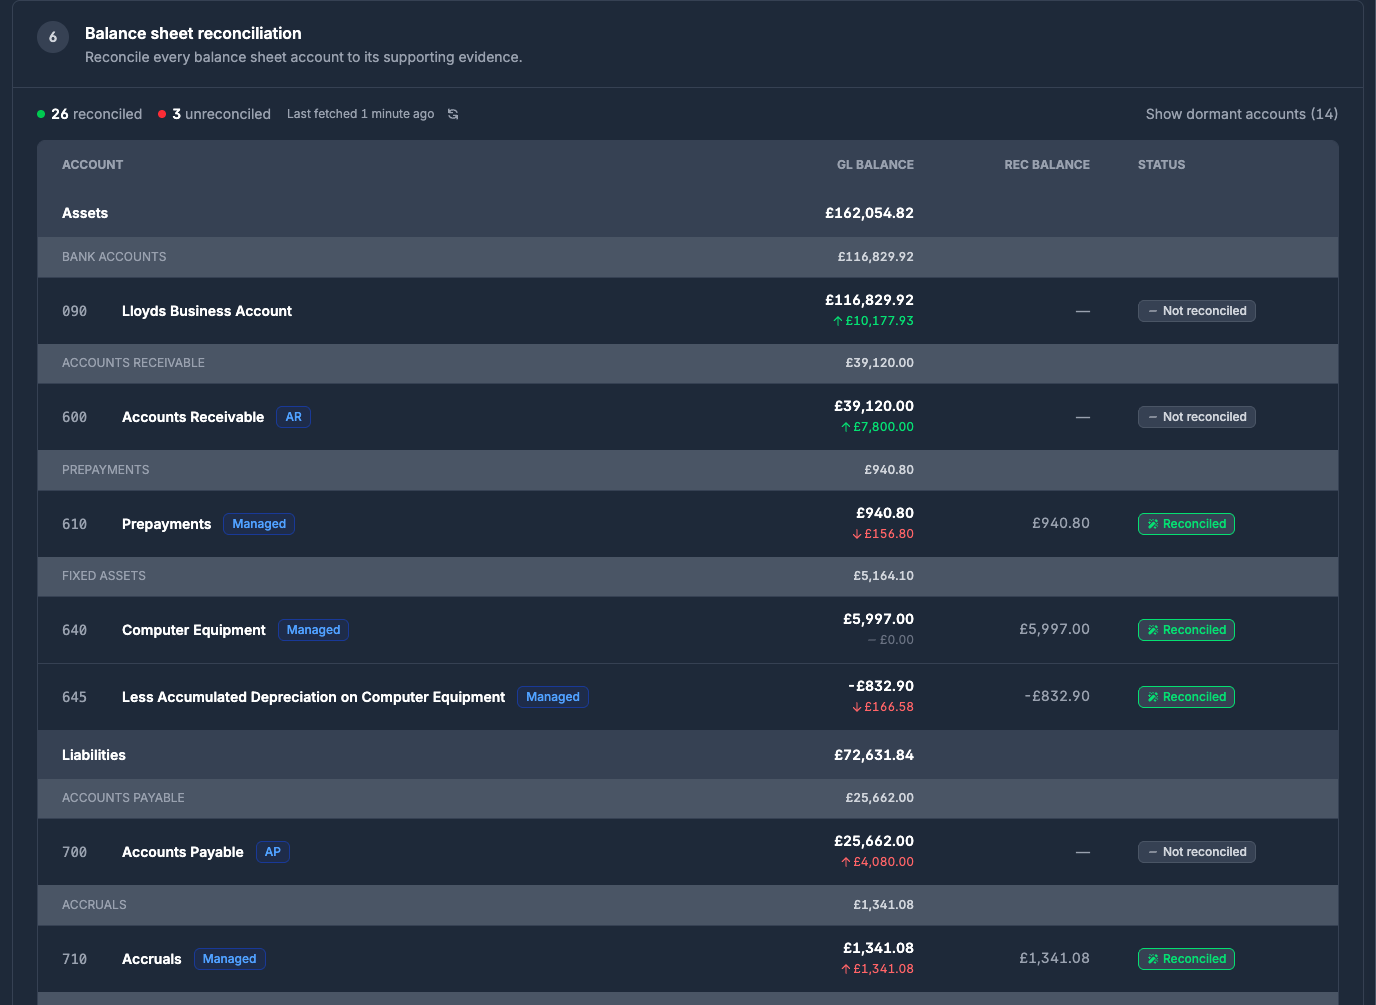
Task: Select the Computer Equipment account name
Action: [x=194, y=630]
